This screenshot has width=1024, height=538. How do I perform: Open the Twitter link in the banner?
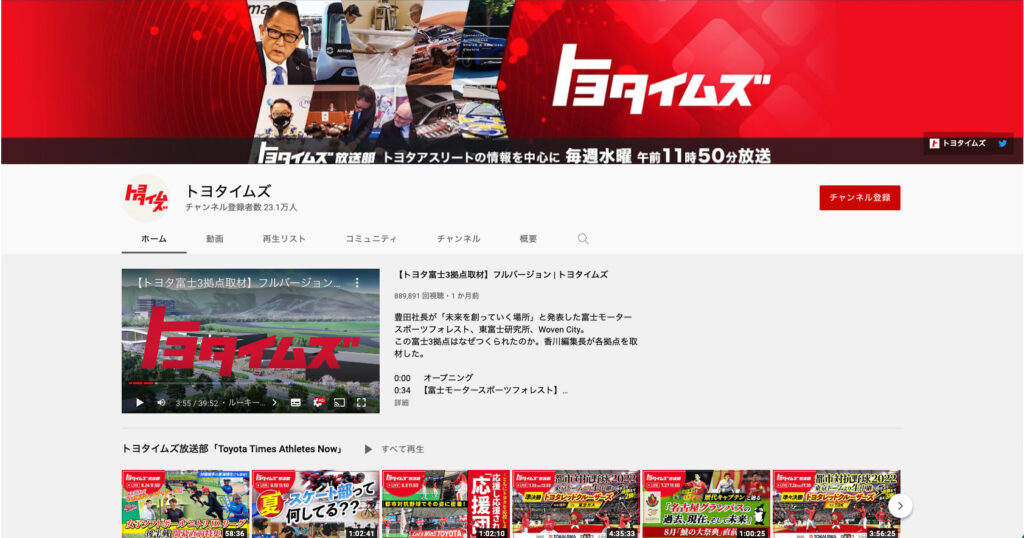point(1003,143)
